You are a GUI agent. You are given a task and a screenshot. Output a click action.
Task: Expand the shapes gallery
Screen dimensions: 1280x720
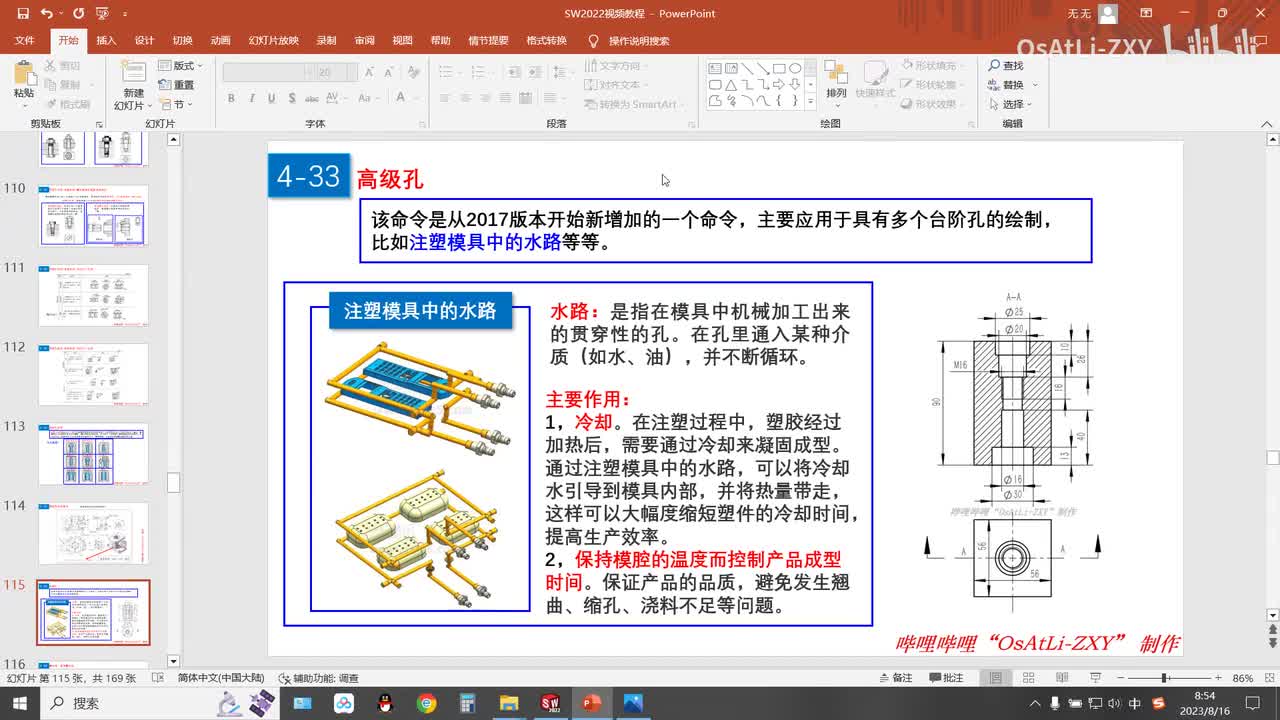[x=812, y=101]
